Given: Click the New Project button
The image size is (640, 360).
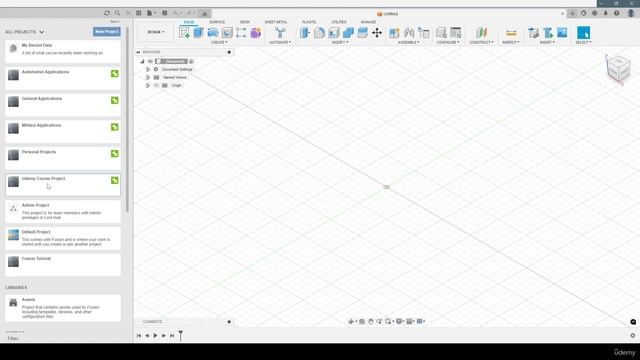Looking at the screenshot, I should (107, 32).
